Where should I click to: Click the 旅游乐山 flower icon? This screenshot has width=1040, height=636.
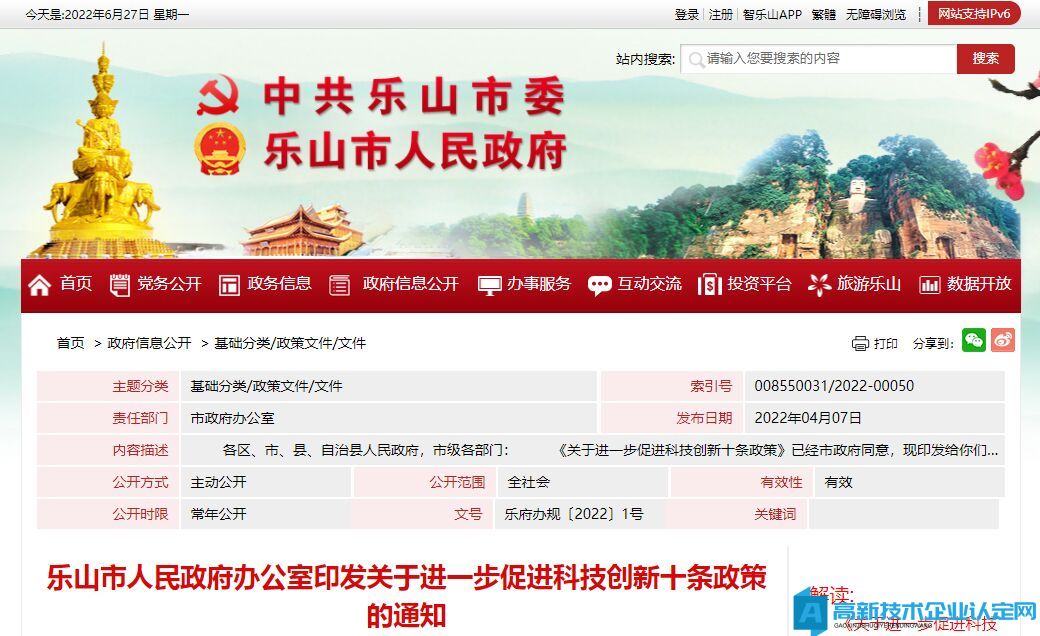[x=819, y=285]
